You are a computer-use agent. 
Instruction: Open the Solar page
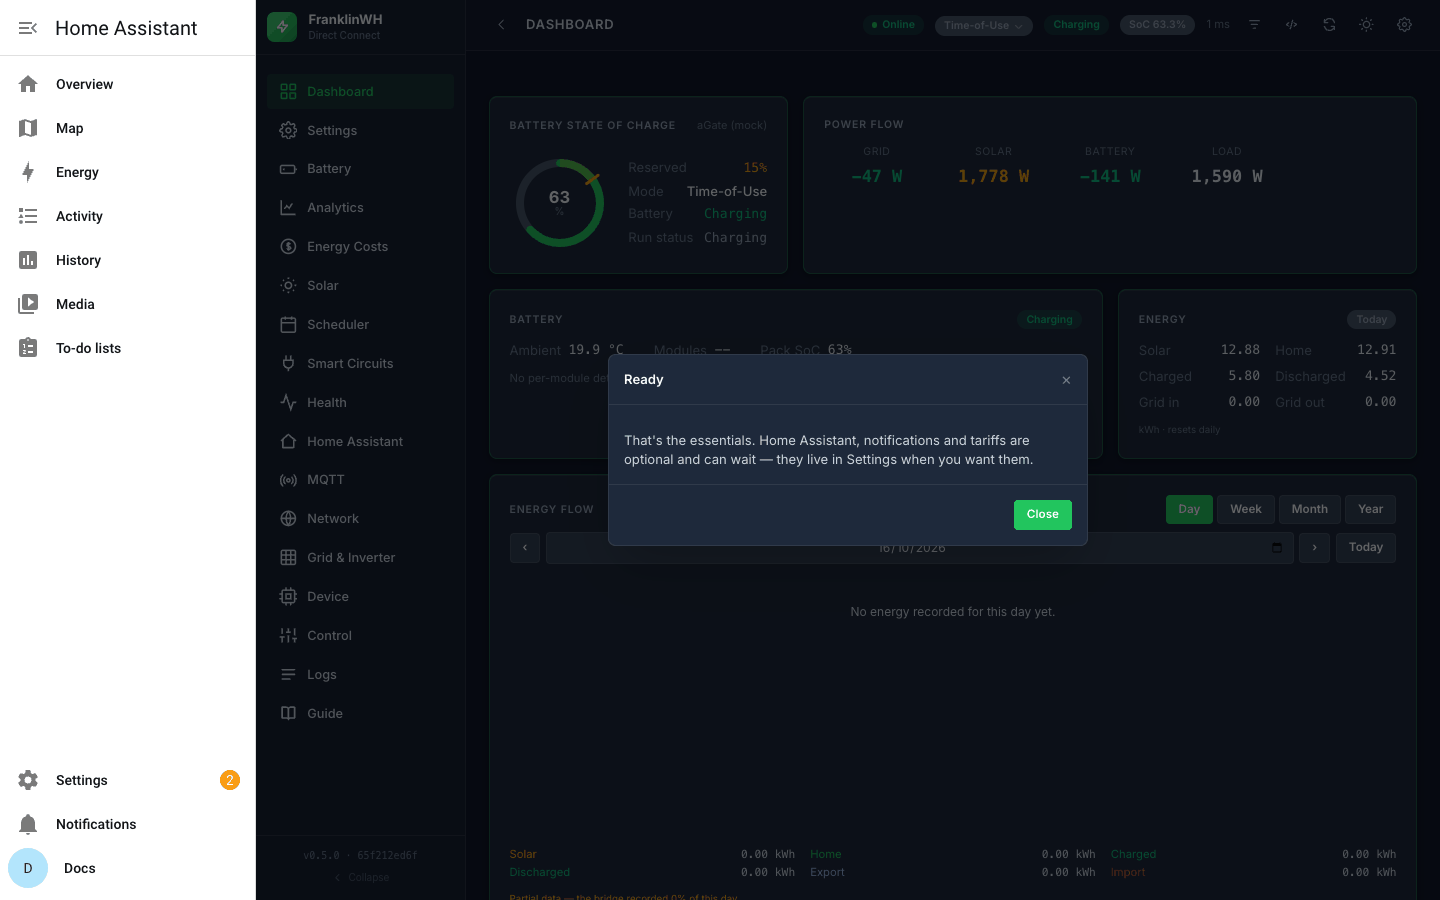(360, 286)
